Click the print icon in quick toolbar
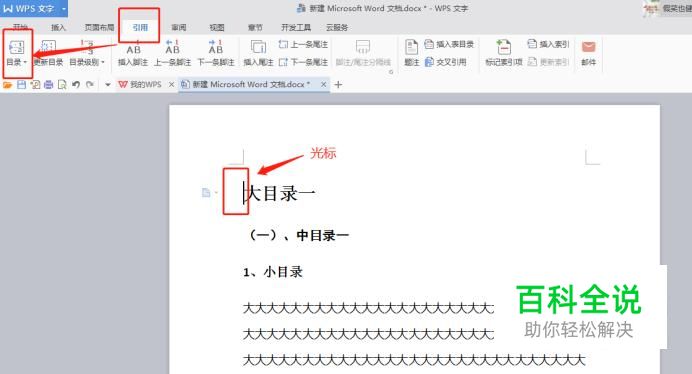The width and height of the screenshot is (692, 374). [49, 85]
